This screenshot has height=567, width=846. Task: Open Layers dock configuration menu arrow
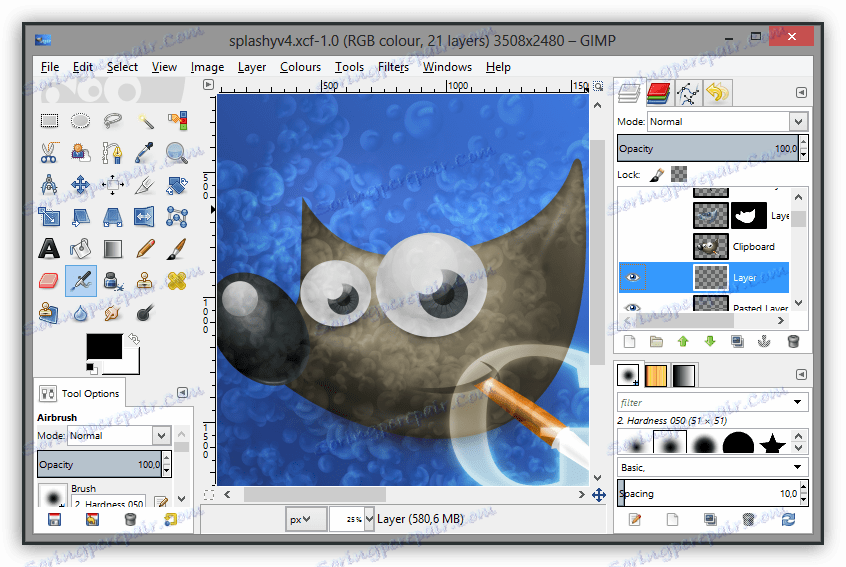[801, 93]
